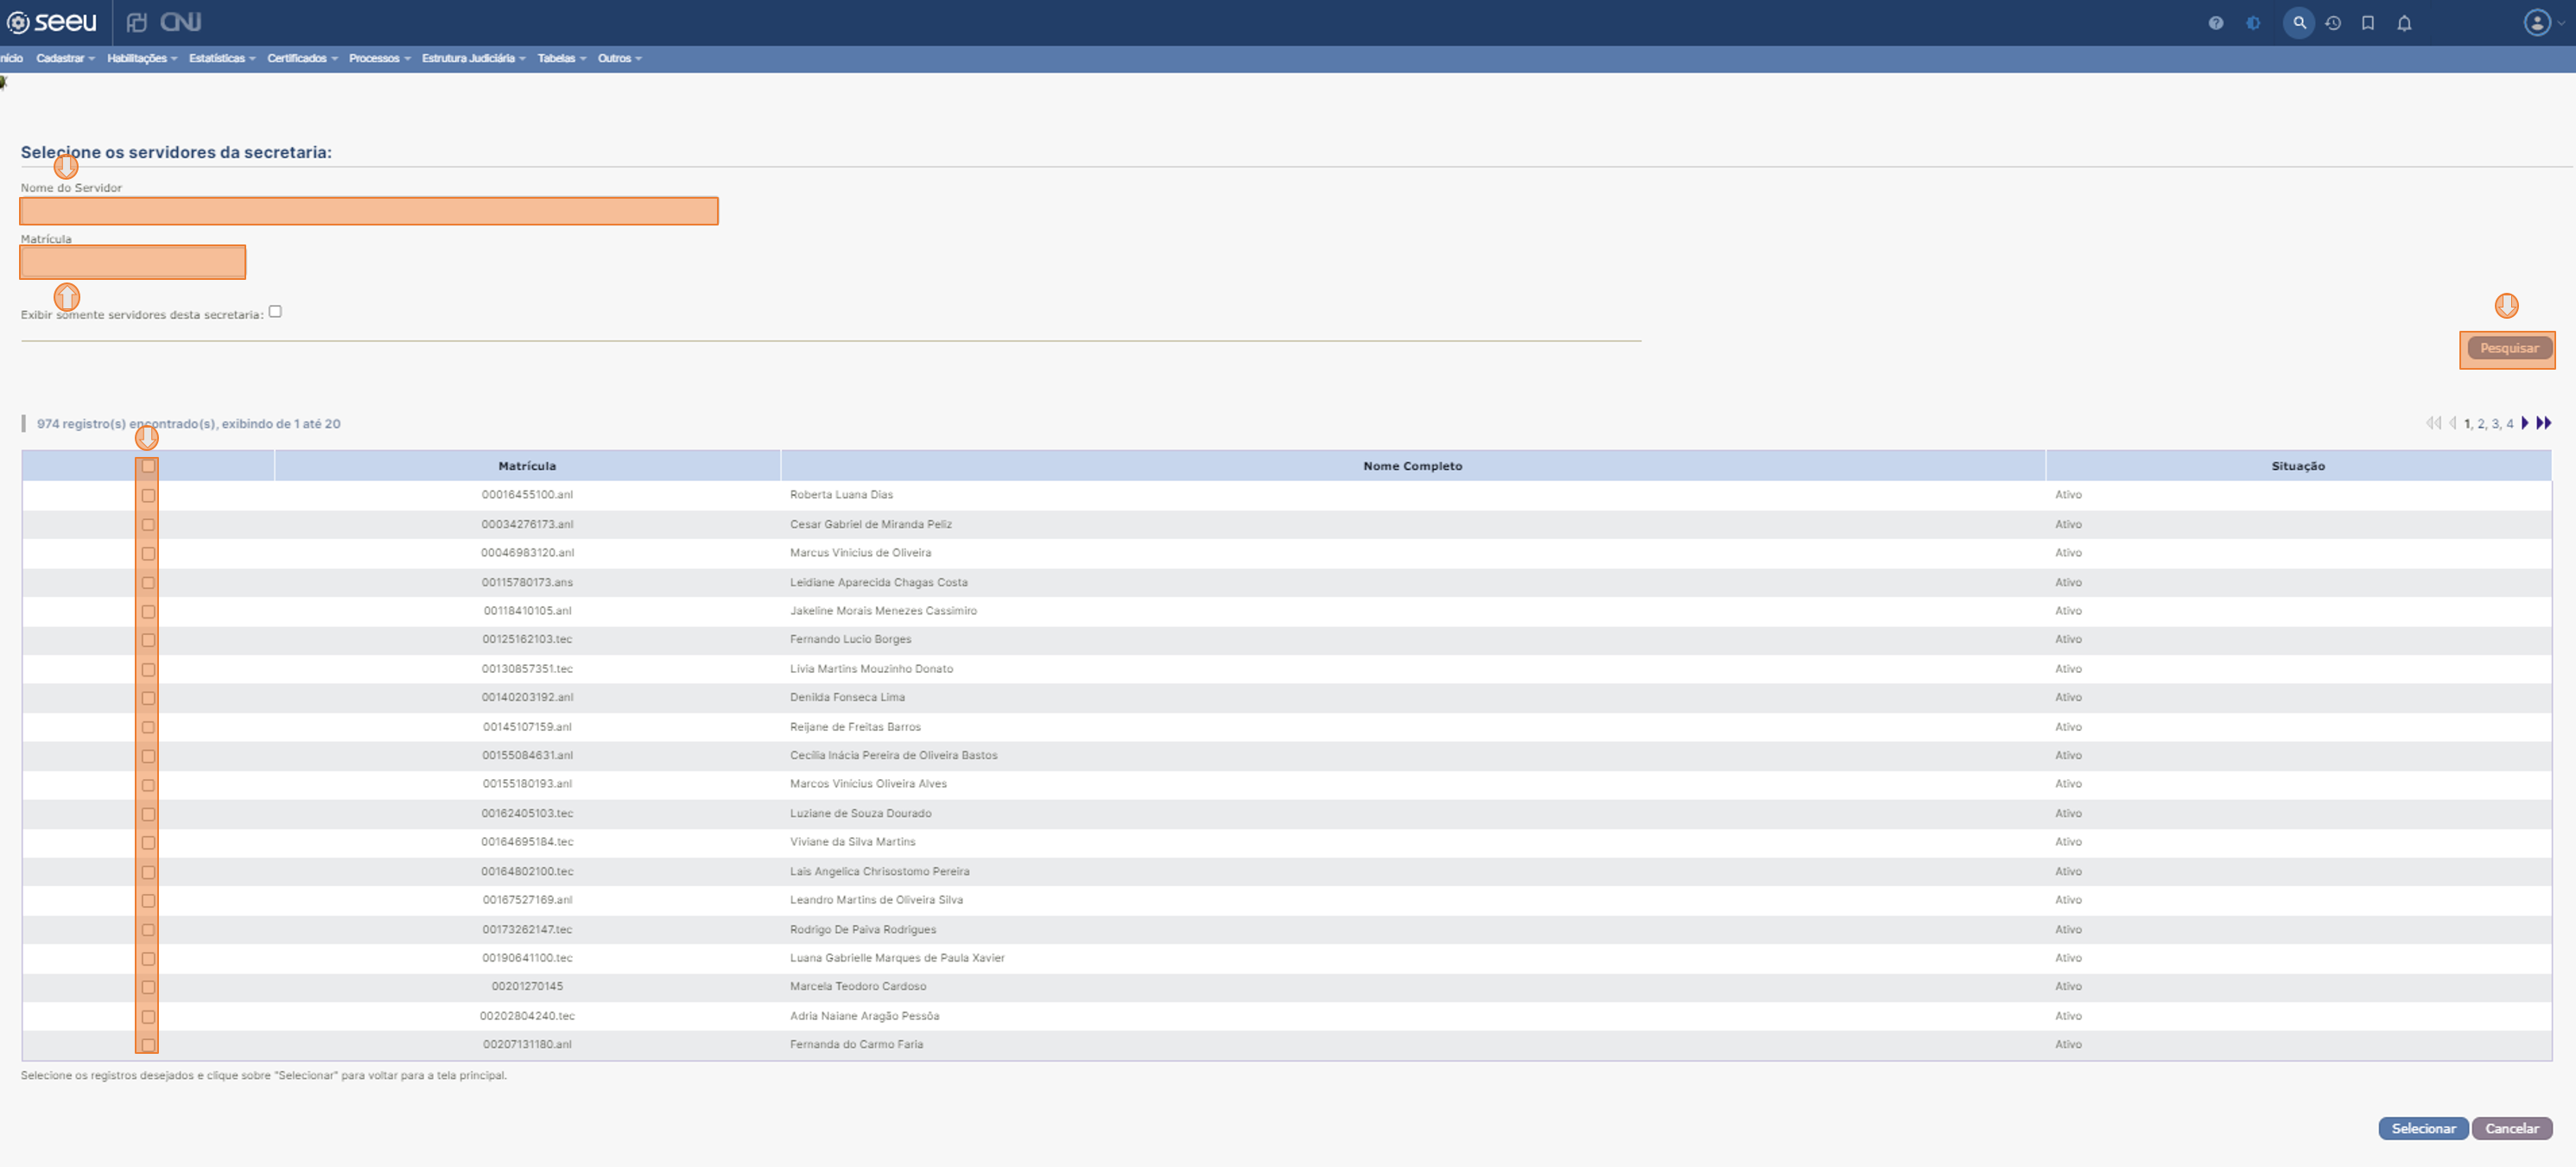Screen dimensions: 2576x1167
Task: Click the Situação column header
Action: (2298, 466)
